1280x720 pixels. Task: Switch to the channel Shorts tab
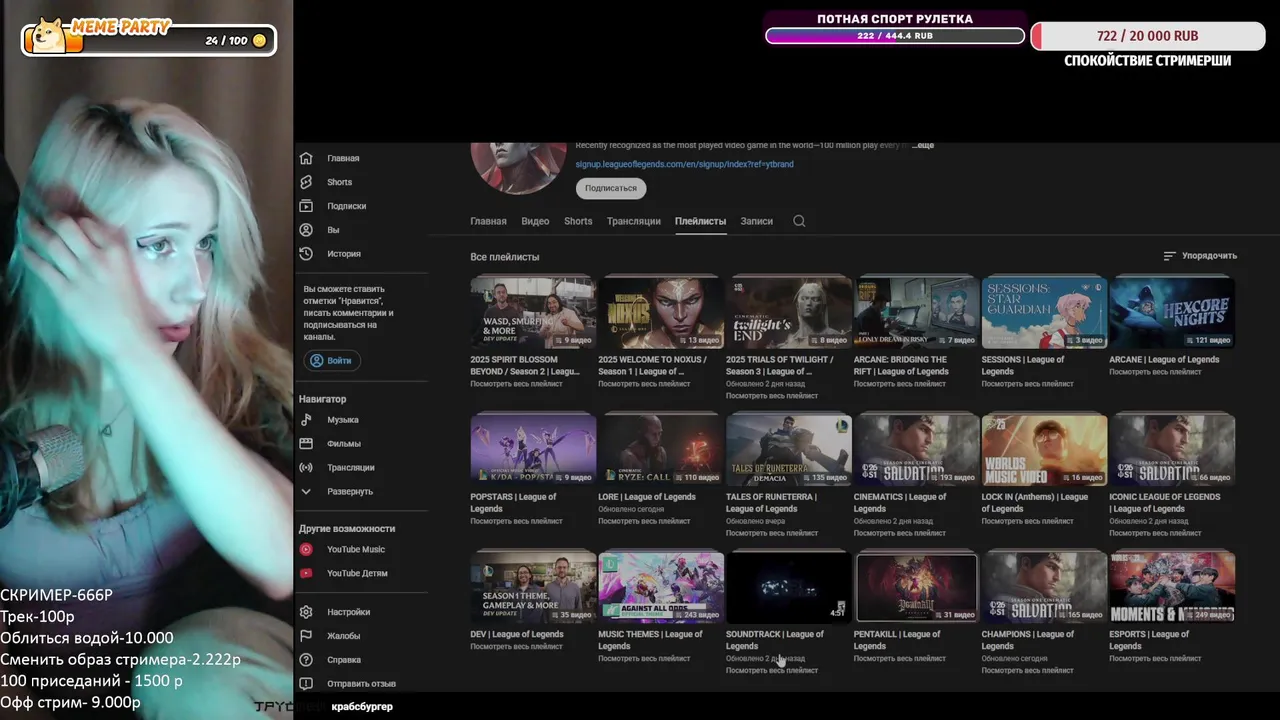(578, 221)
